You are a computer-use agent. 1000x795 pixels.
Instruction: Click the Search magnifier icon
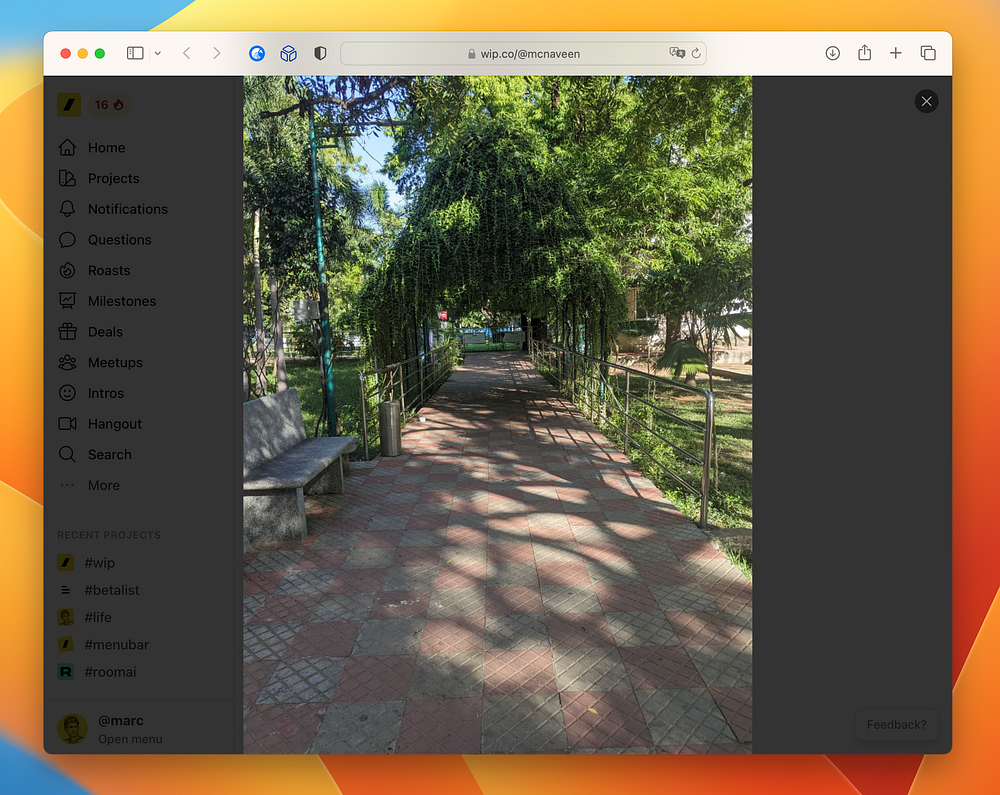tap(67, 454)
